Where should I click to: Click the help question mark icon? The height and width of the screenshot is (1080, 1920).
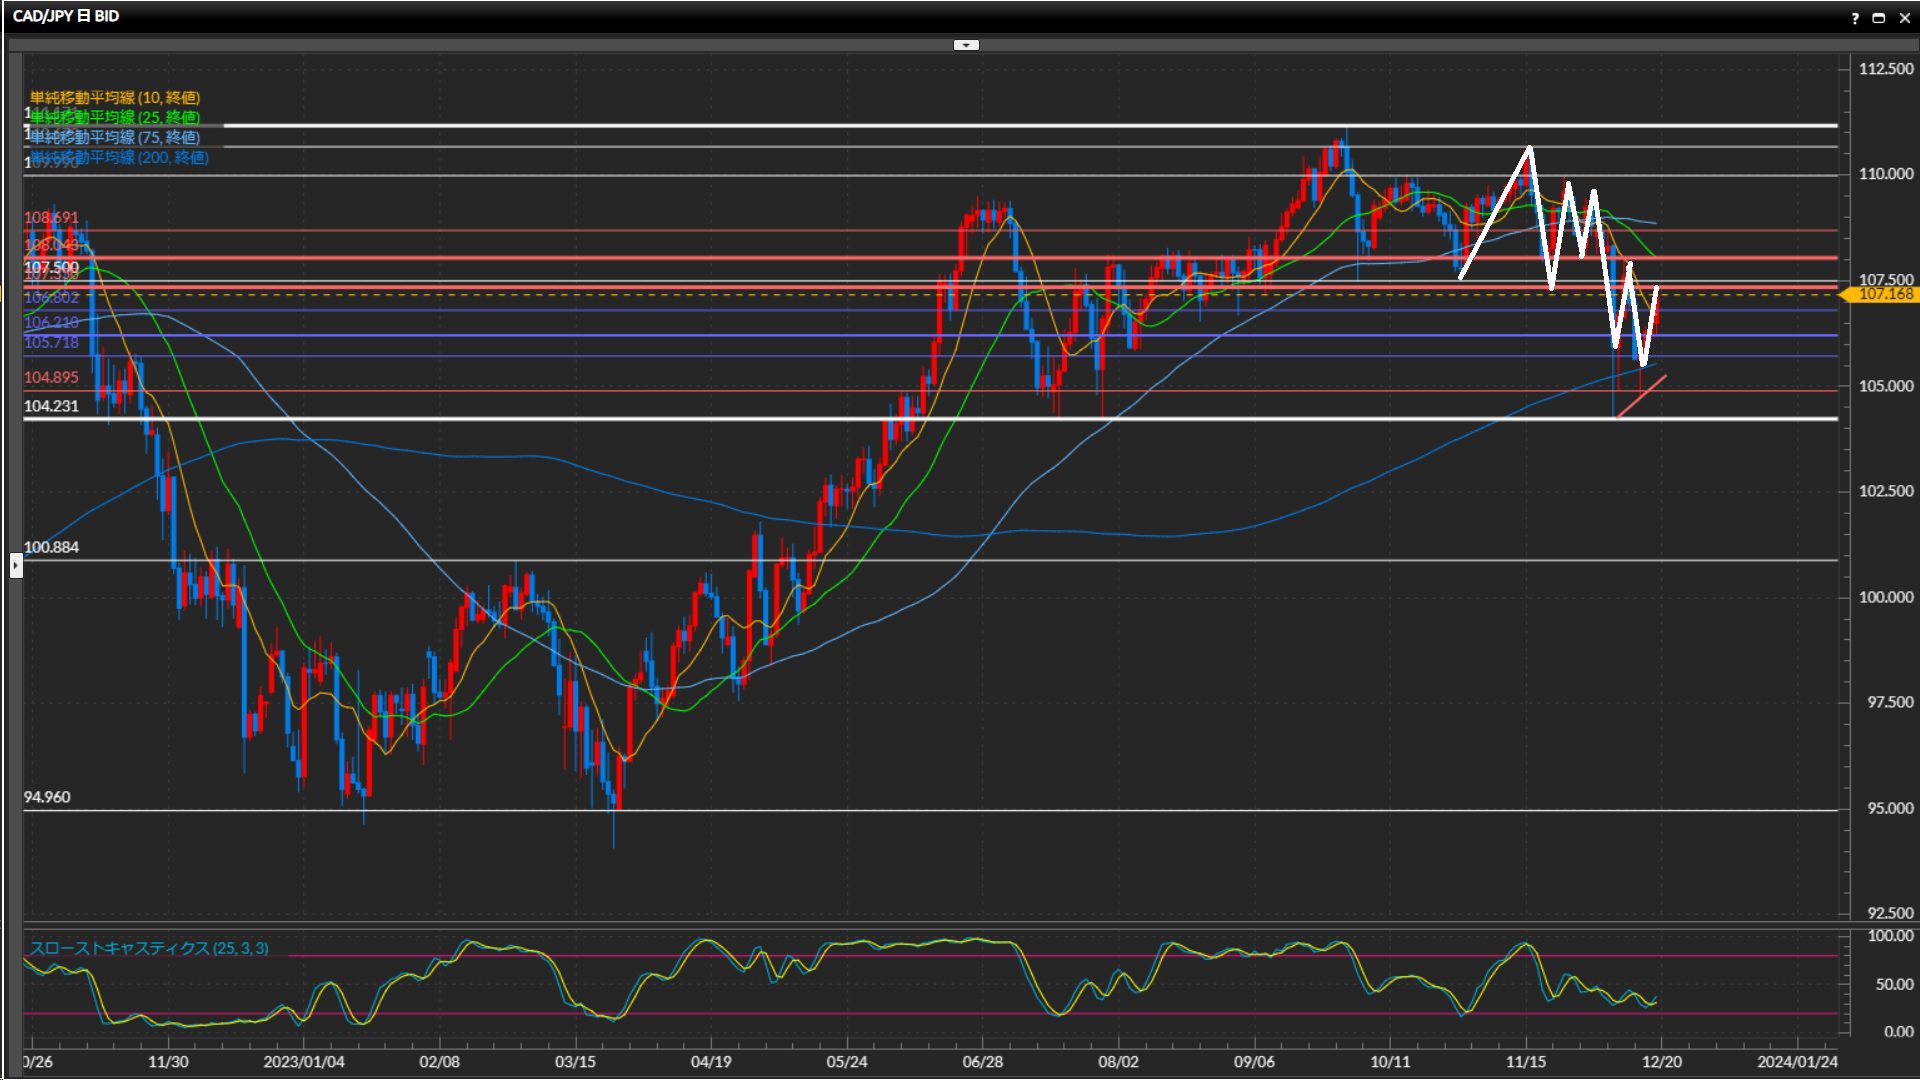pos(1855,18)
